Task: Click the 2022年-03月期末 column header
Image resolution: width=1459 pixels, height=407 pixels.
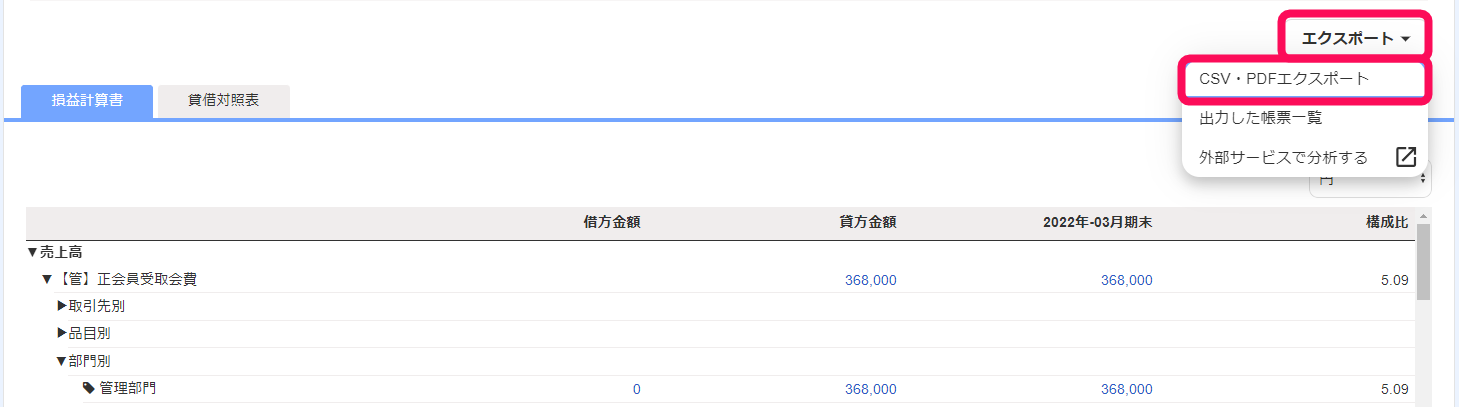Action: coord(1097,222)
